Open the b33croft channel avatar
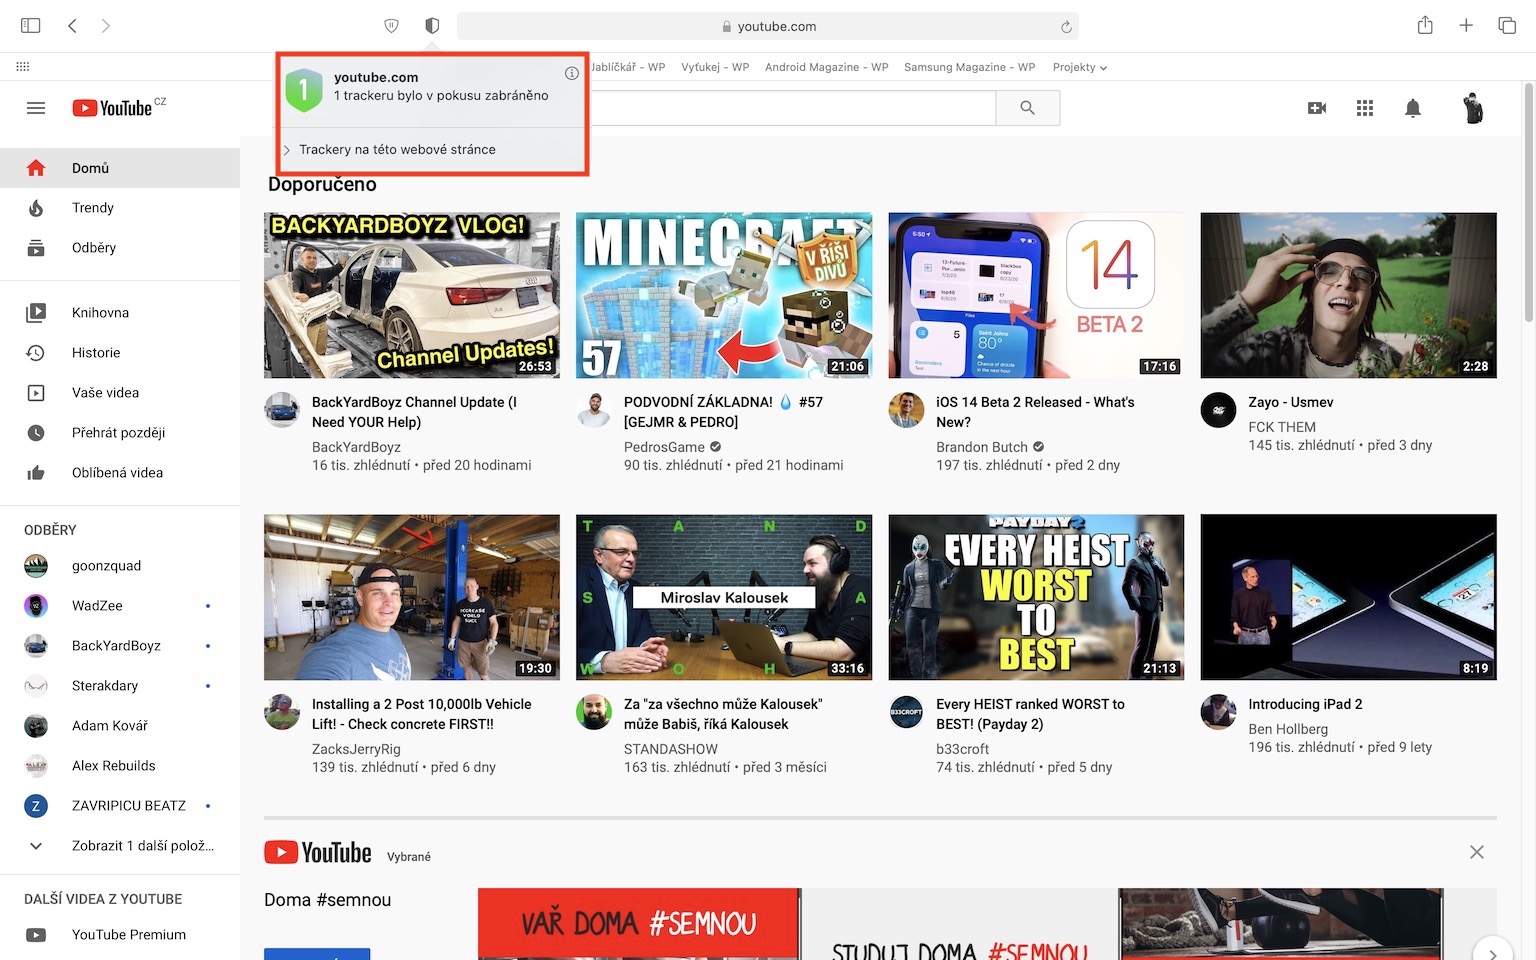The width and height of the screenshot is (1536, 960). tap(906, 712)
